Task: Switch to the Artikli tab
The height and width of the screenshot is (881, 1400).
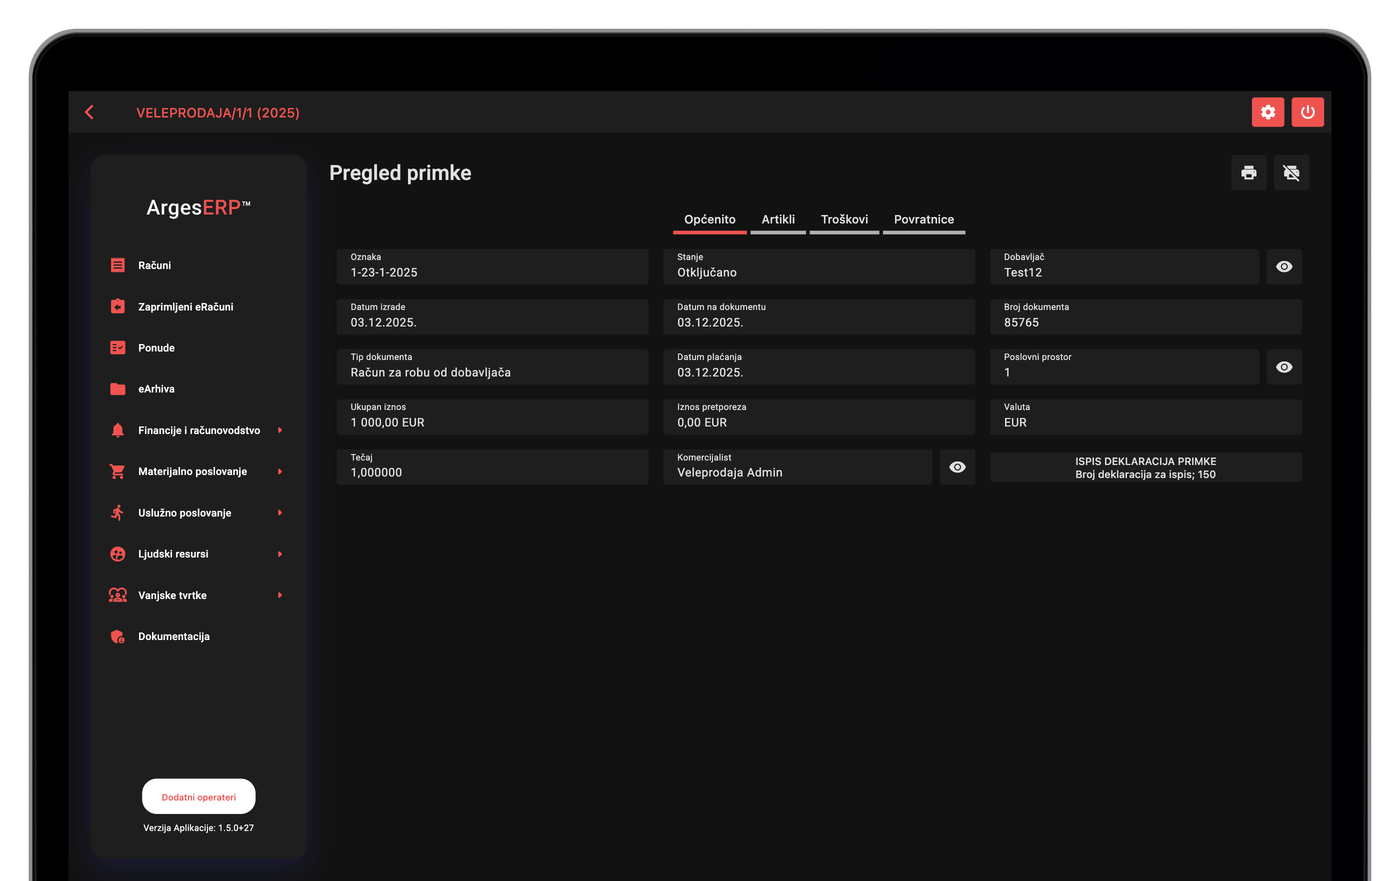Action: click(778, 220)
